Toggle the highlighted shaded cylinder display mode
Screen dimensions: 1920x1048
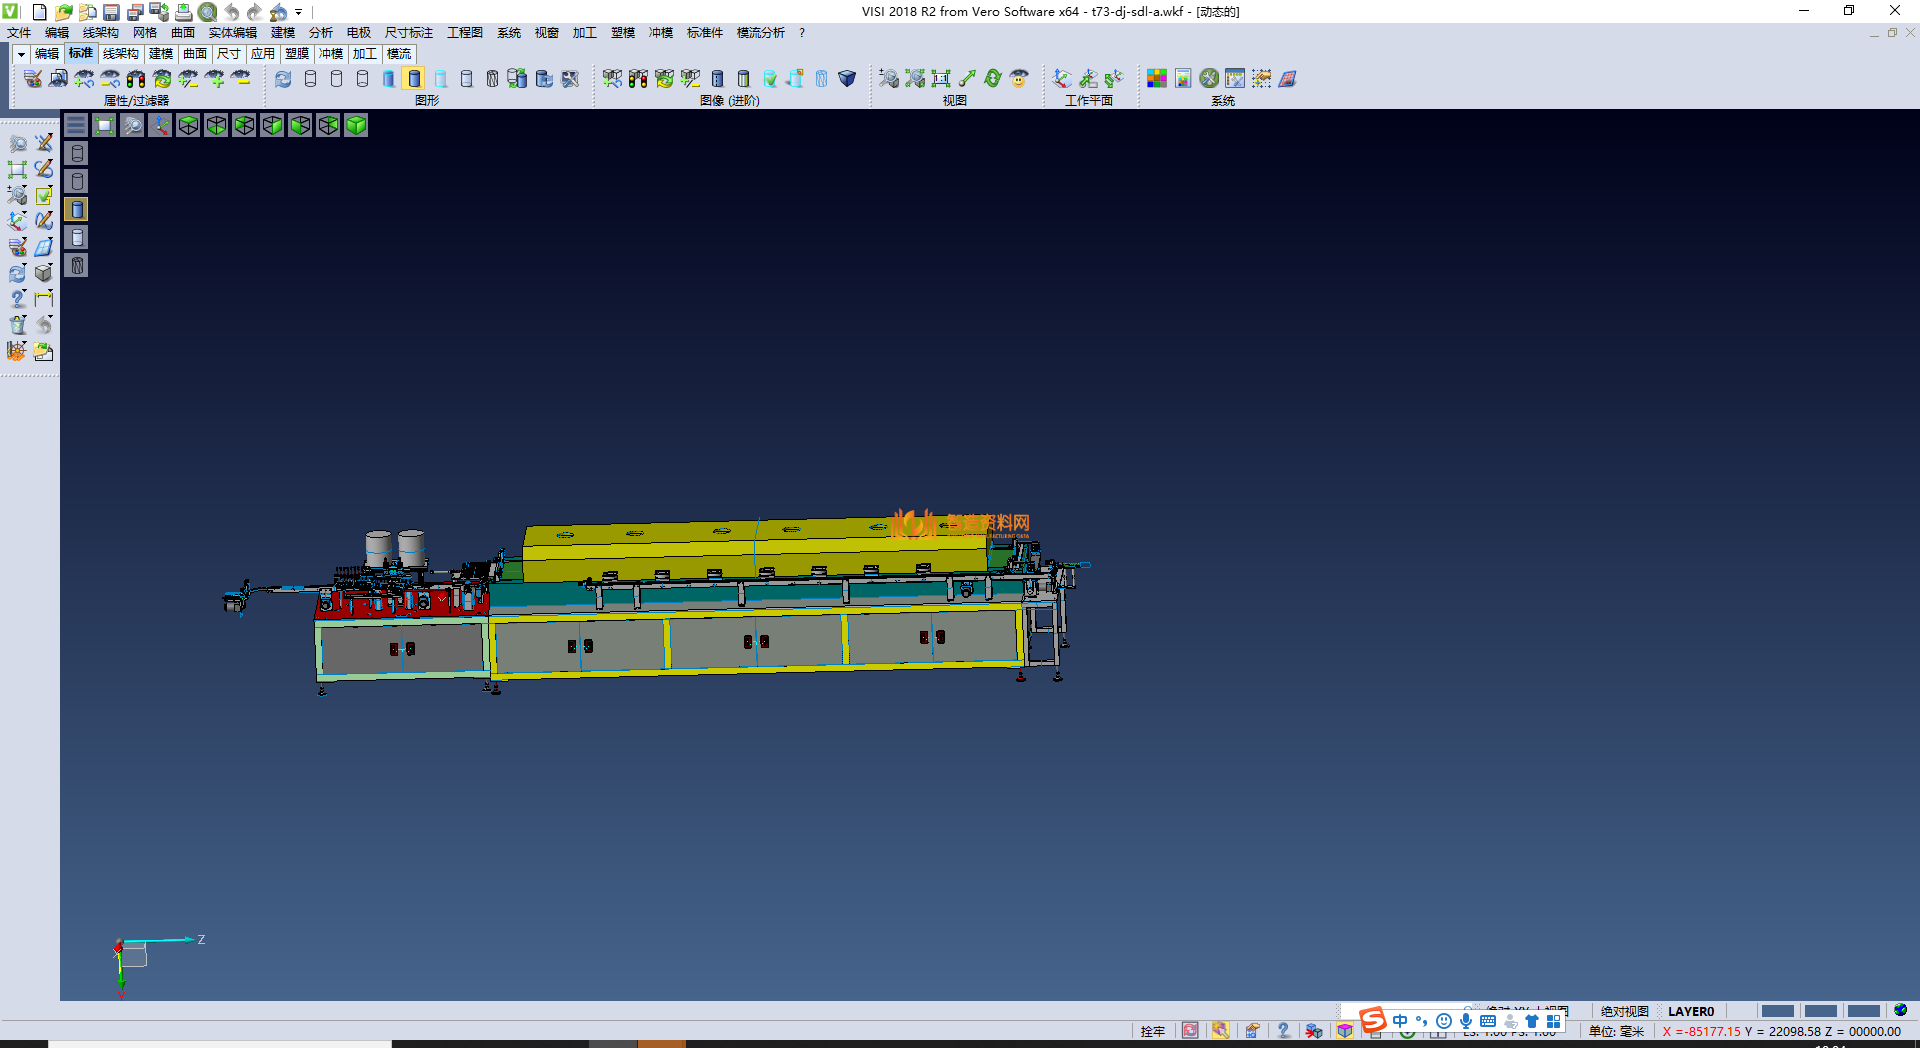[x=414, y=78]
